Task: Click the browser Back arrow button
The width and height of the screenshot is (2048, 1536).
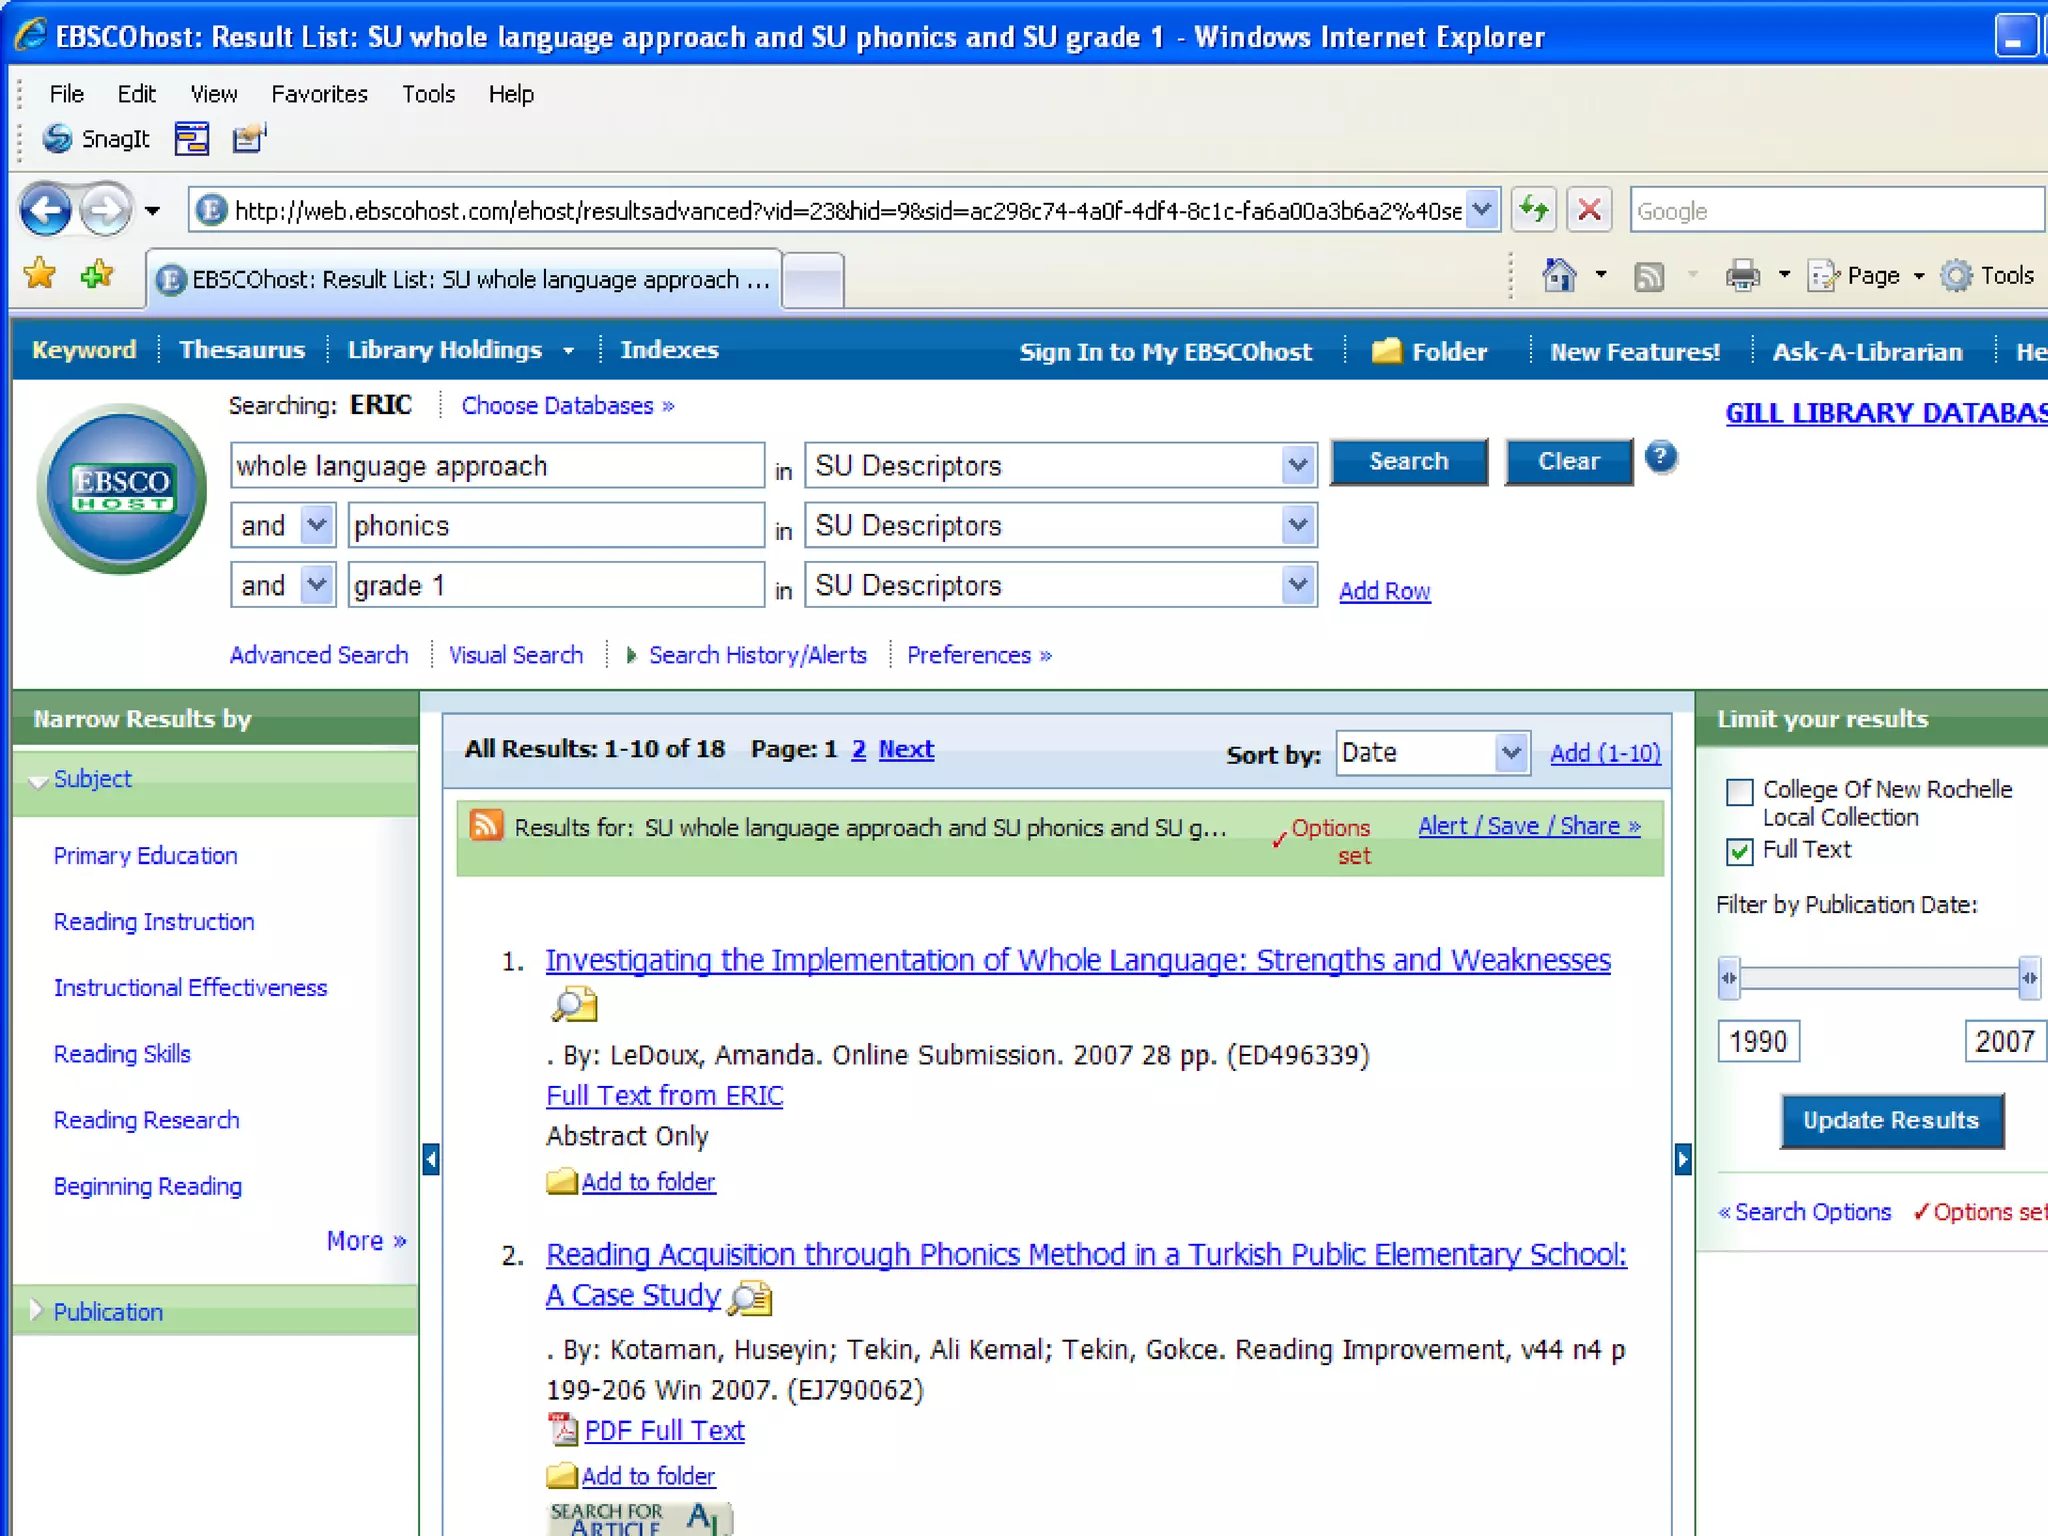Action: click(x=46, y=211)
